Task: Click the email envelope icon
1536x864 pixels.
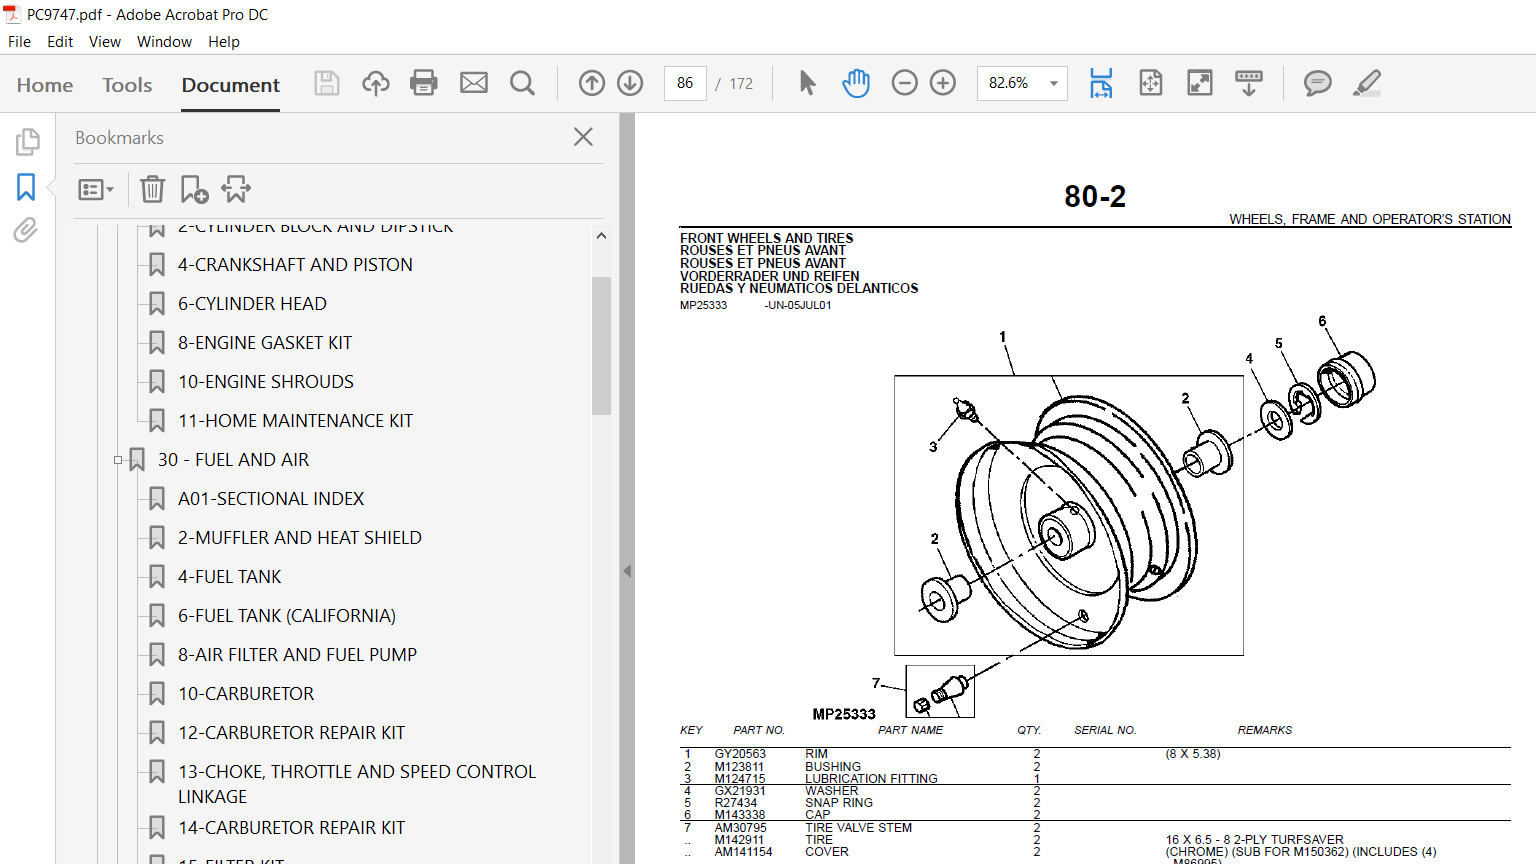Action: point(474,83)
